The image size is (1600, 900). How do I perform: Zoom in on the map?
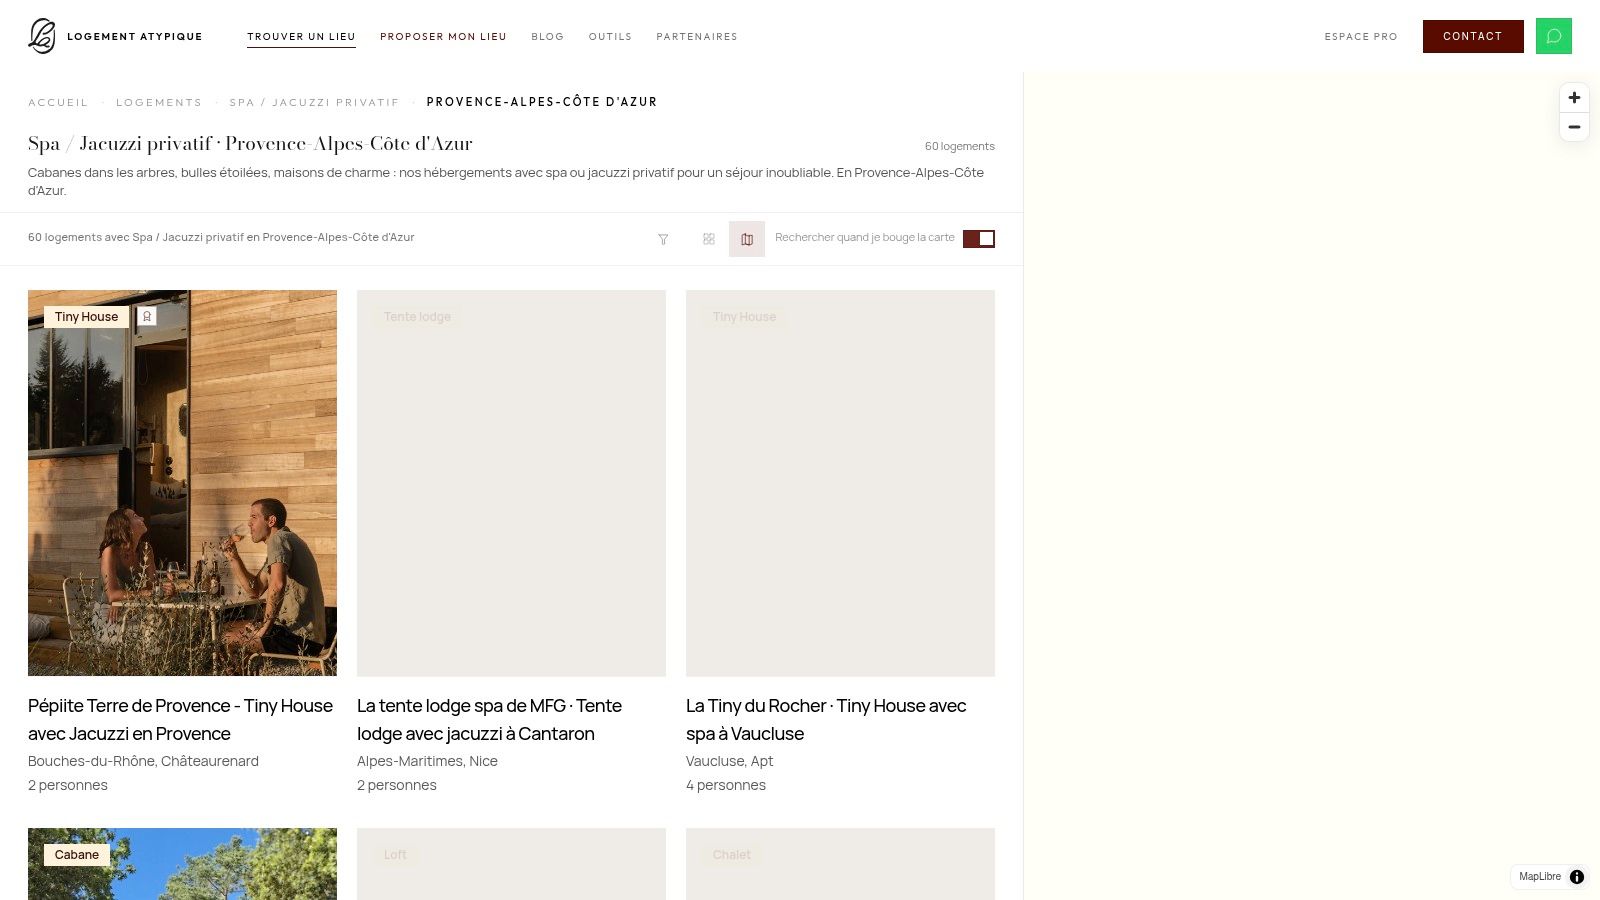point(1574,98)
